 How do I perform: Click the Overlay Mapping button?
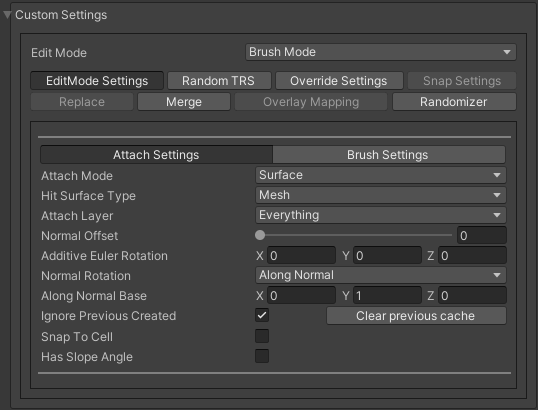click(x=311, y=102)
